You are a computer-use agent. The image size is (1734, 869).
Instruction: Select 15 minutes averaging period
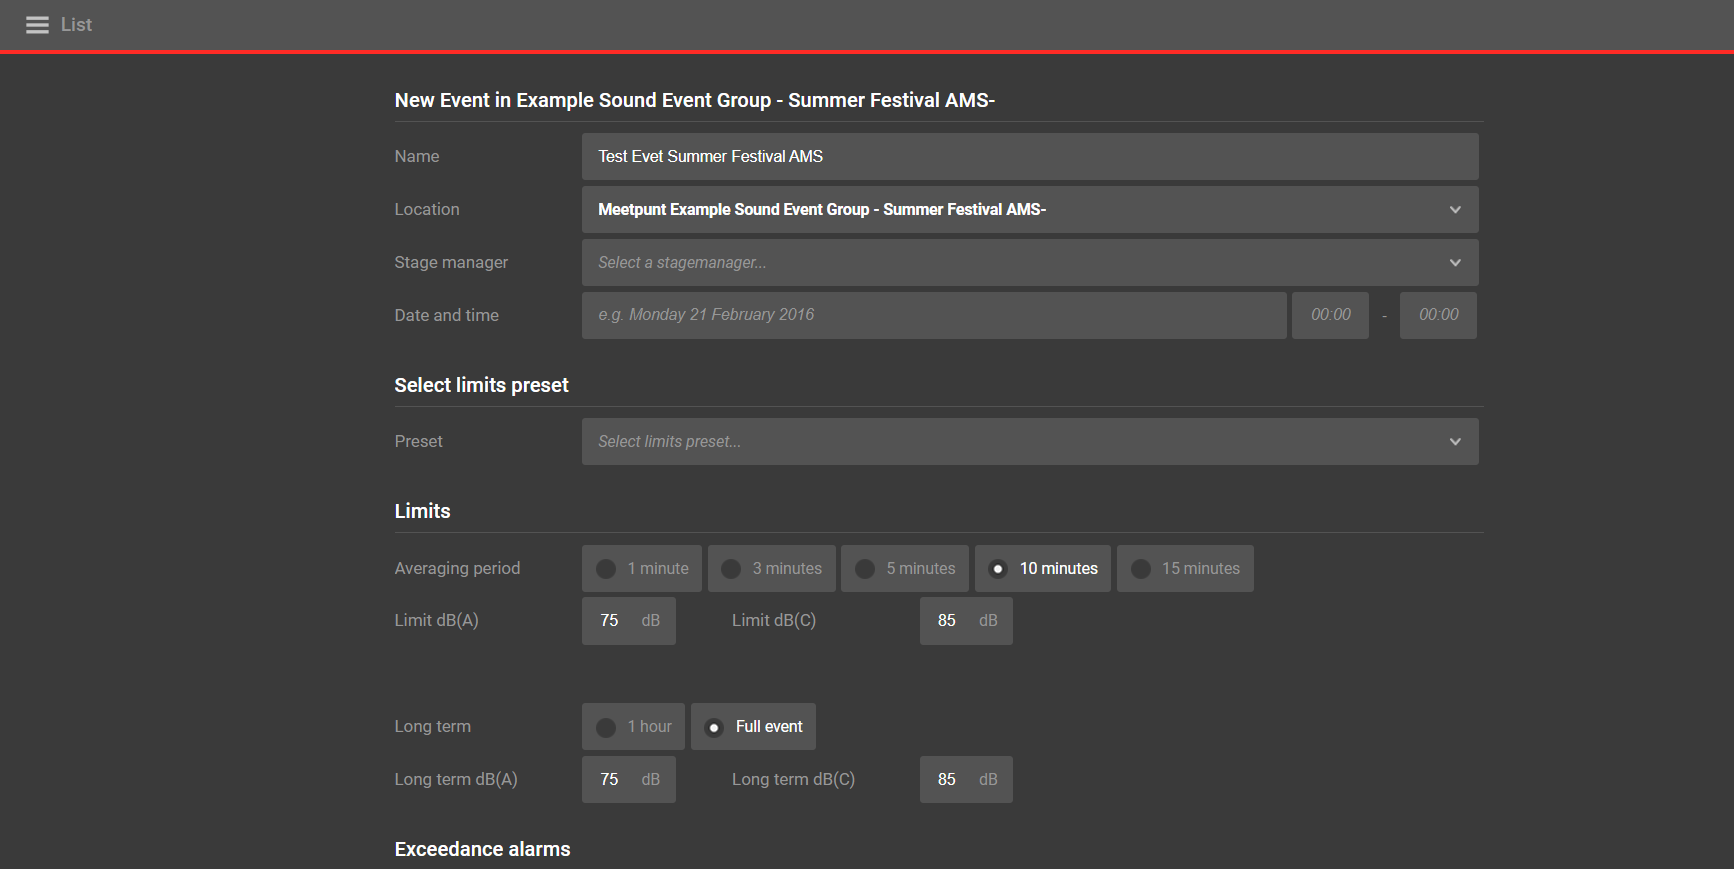point(1185,569)
